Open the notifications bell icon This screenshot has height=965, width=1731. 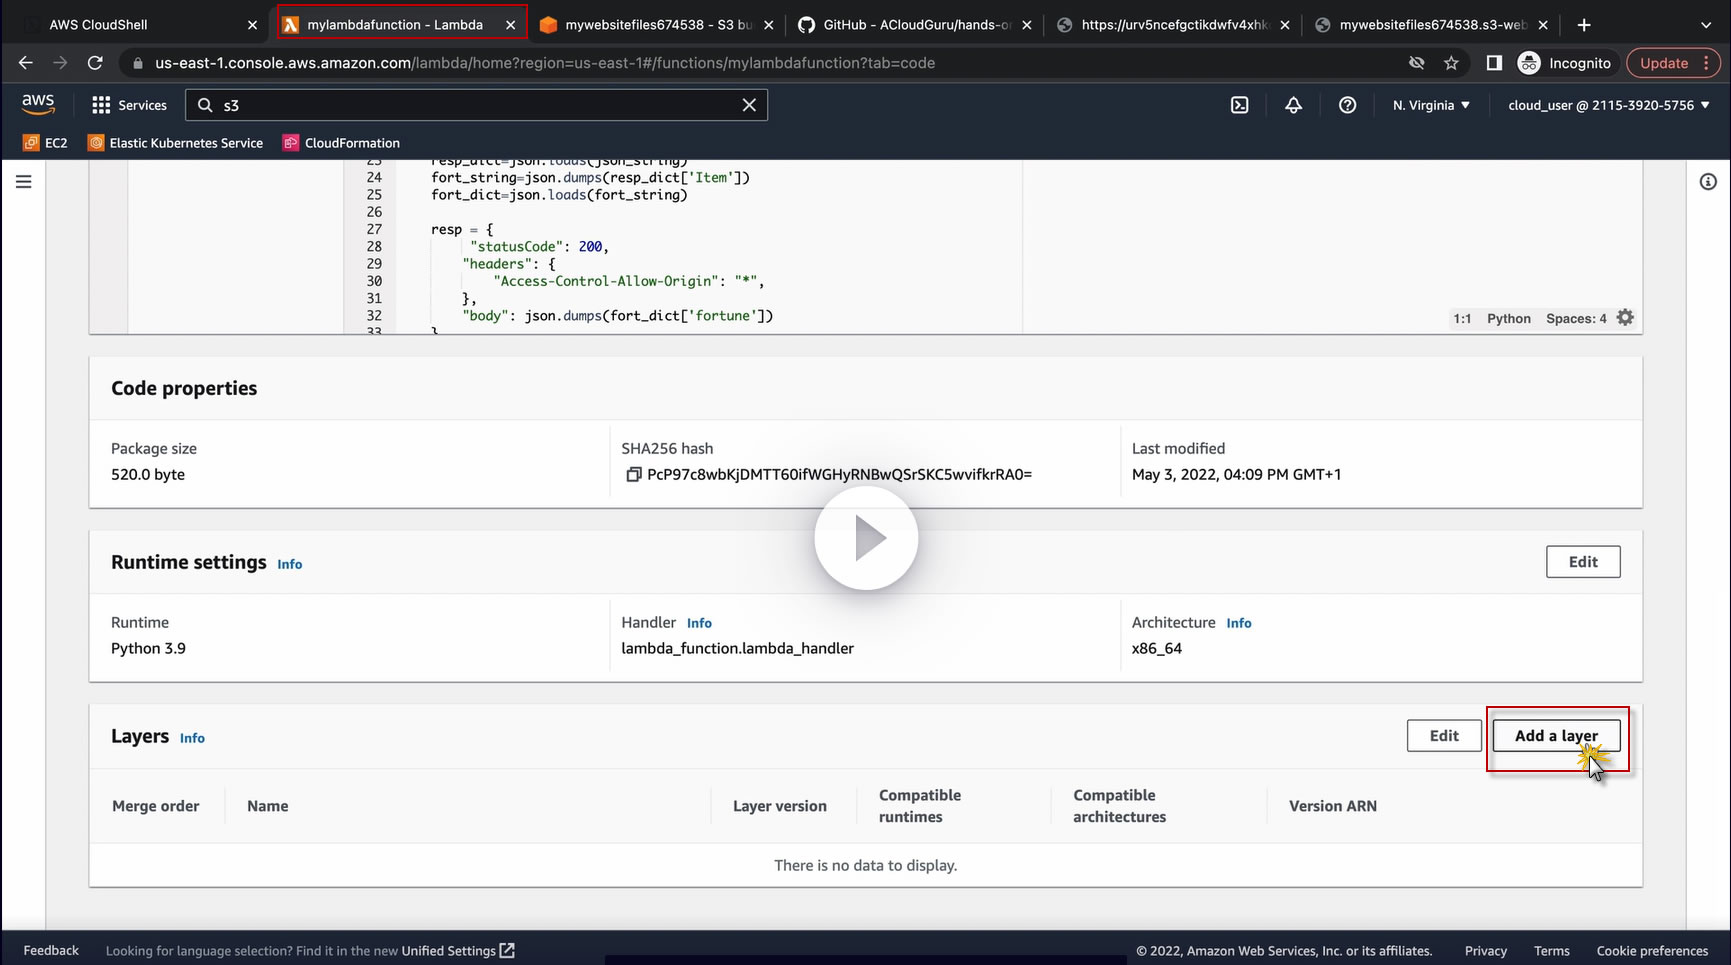(1293, 105)
